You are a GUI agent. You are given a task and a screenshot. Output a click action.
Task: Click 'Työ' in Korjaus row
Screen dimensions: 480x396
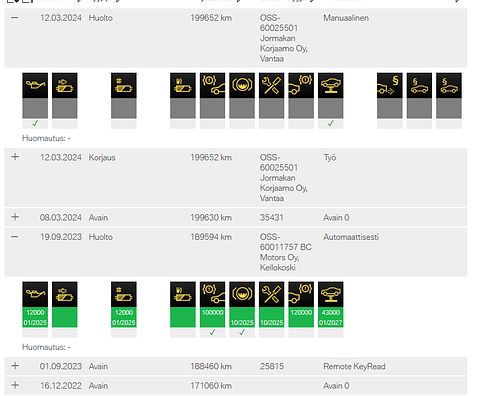tap(330, 158)
